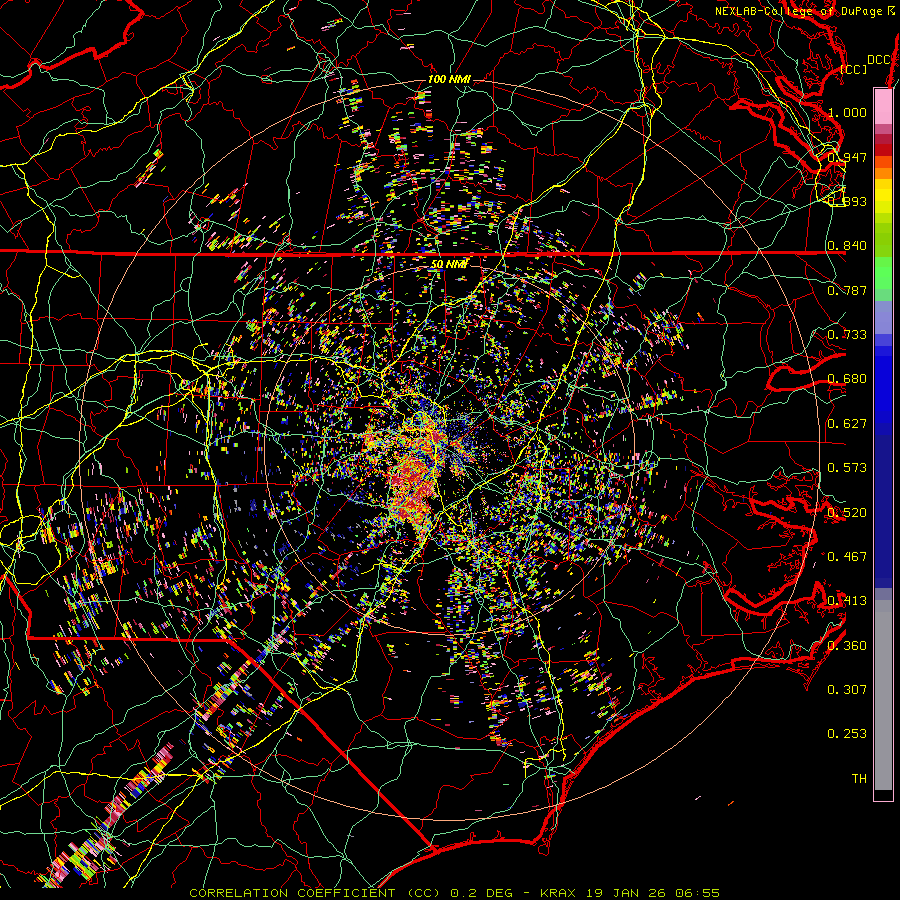Click the 0.253 scale value
900x900 pixels.
pyautogui.click(x=847, y=734)
